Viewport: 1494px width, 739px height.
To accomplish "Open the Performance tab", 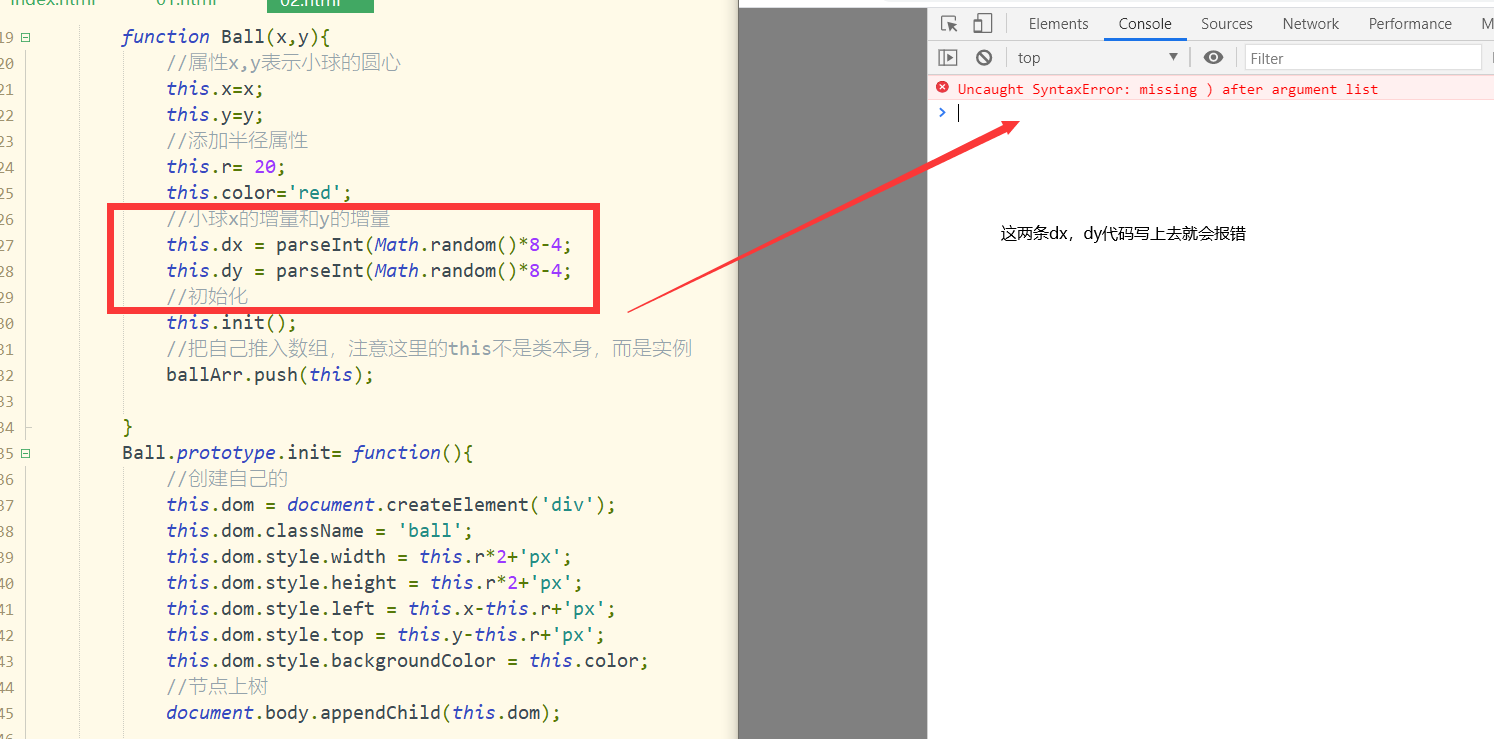I will pyautogui.click(x=1410, y=24).
